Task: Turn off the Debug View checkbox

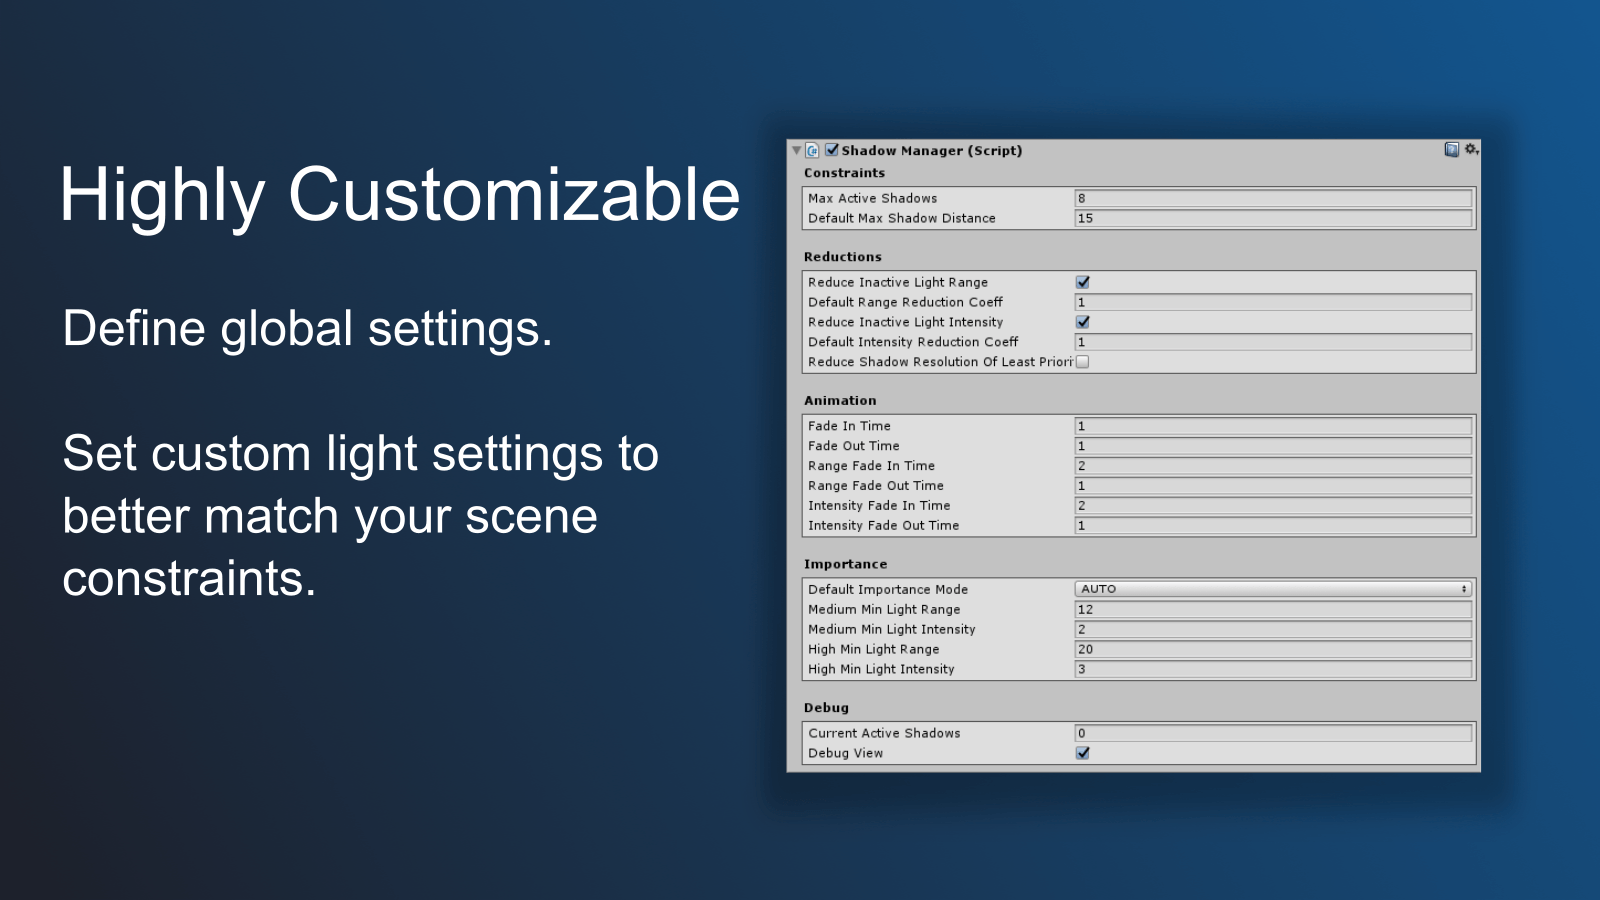Action: pos(1083,753)
